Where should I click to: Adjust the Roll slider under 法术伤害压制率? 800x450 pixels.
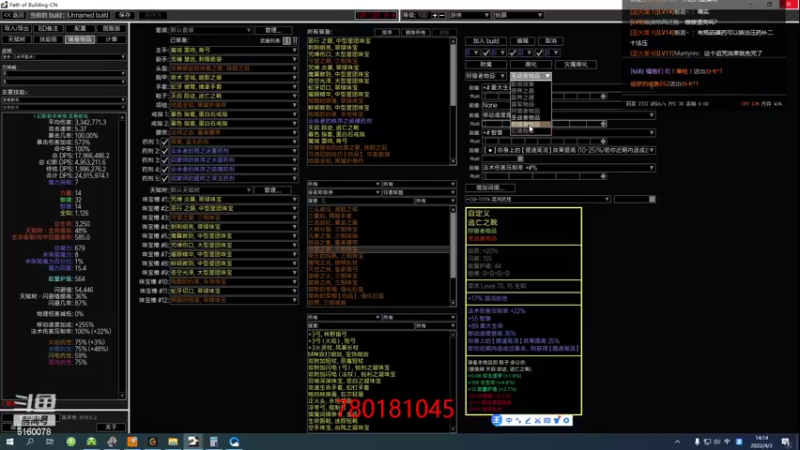point(545,177)
